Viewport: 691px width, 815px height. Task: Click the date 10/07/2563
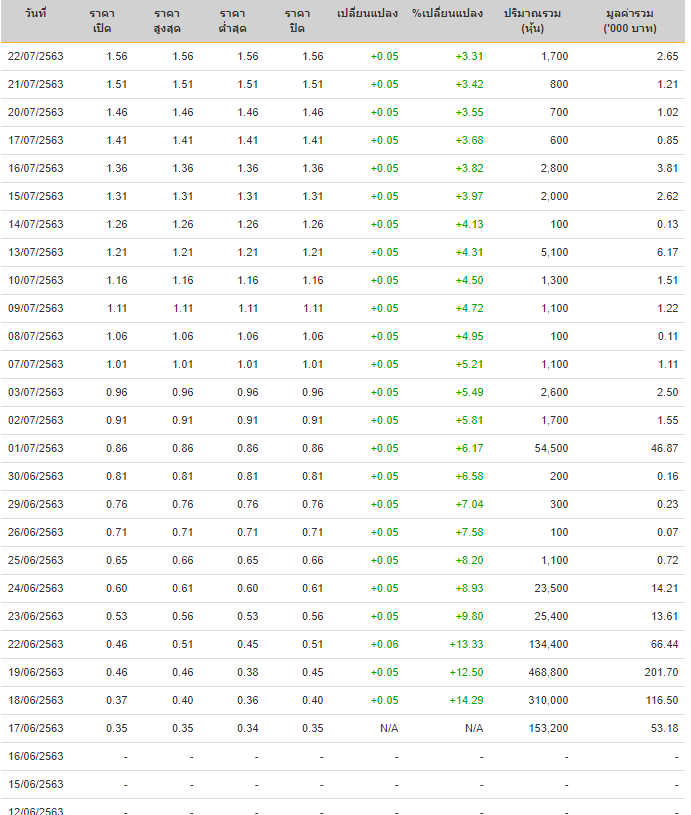click(x=35, y=281)
